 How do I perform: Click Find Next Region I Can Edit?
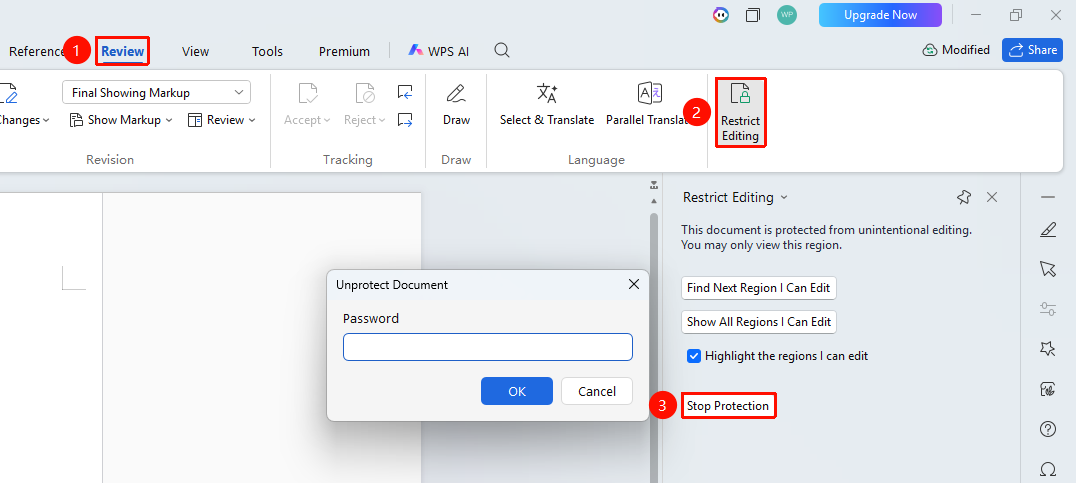(759, 288)
